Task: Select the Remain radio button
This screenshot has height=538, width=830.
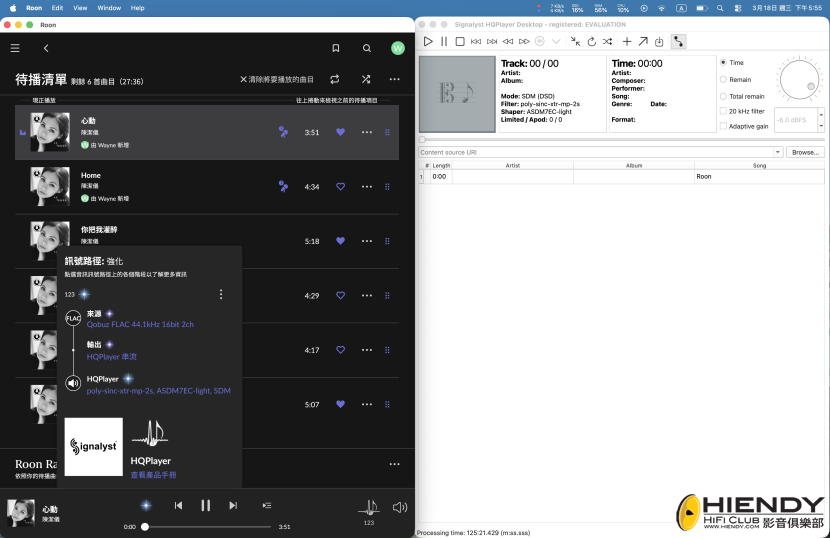Action: click(723, 79)
